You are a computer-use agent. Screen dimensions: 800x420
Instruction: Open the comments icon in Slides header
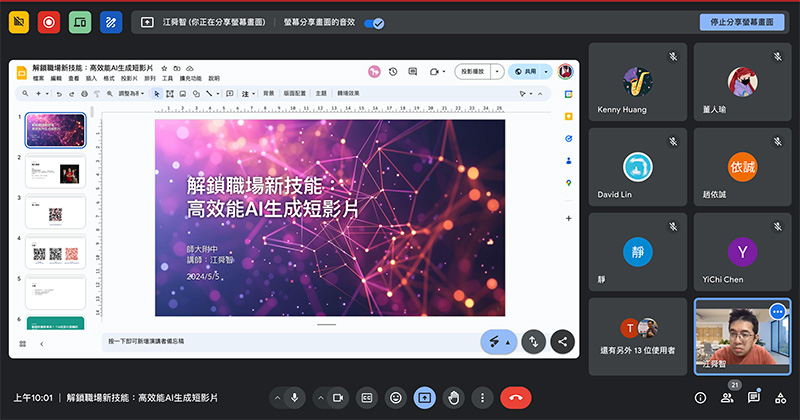pos(413,72)
